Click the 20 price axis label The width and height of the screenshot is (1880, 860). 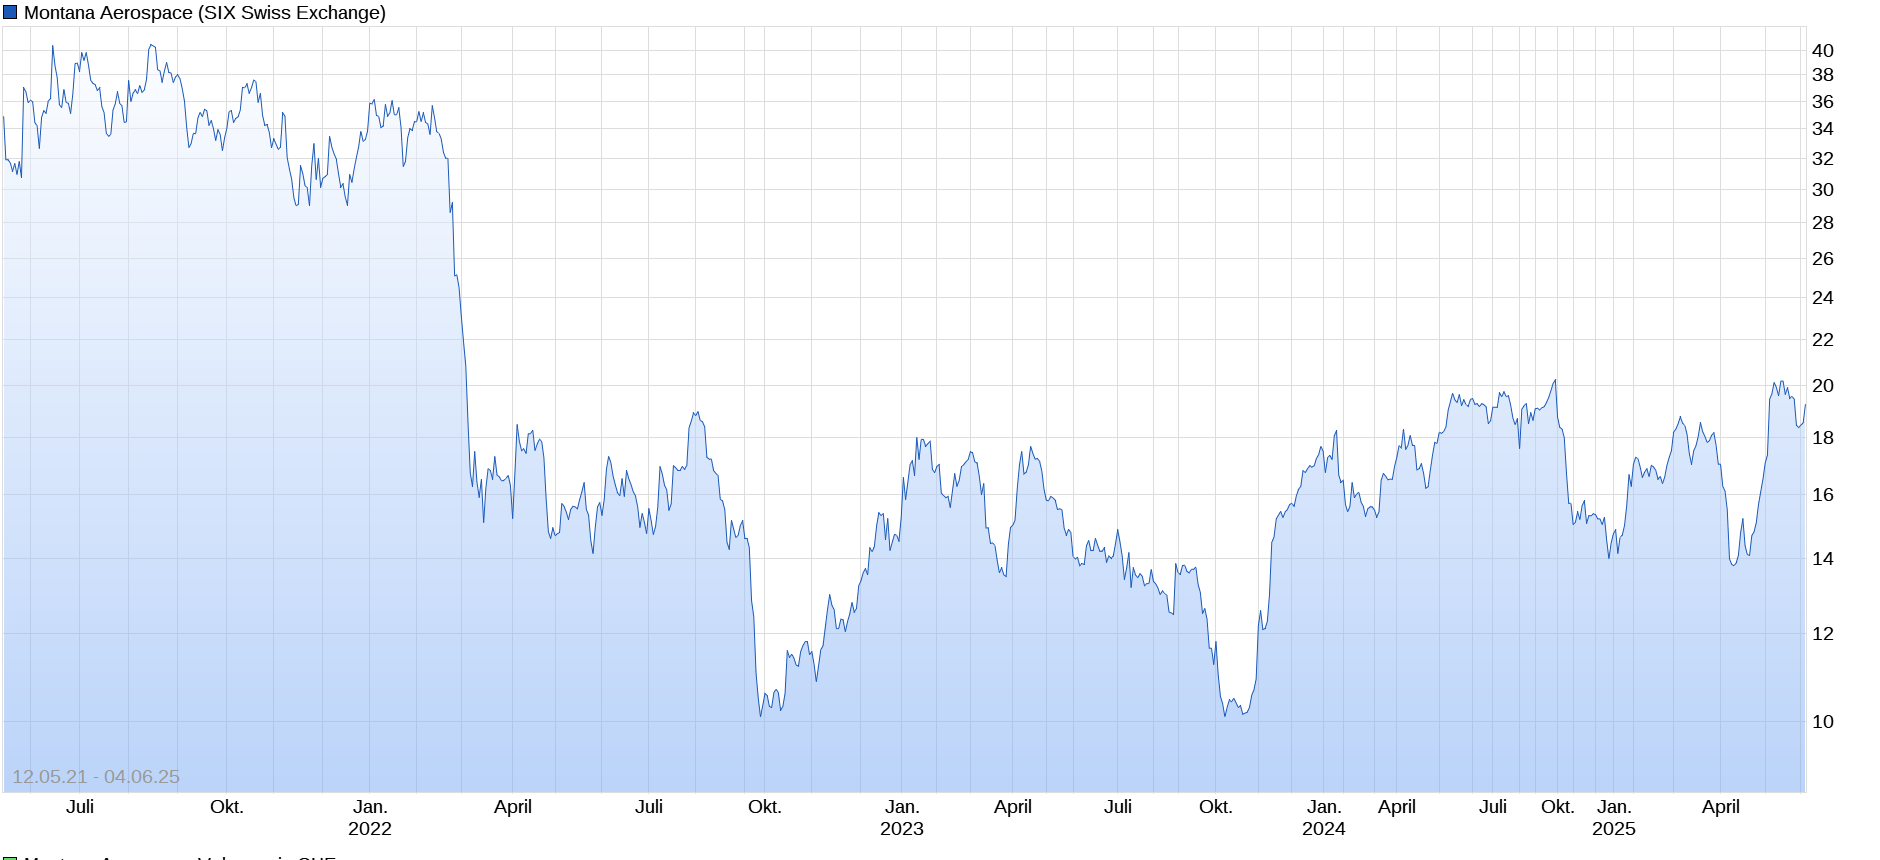point(1823,386)
